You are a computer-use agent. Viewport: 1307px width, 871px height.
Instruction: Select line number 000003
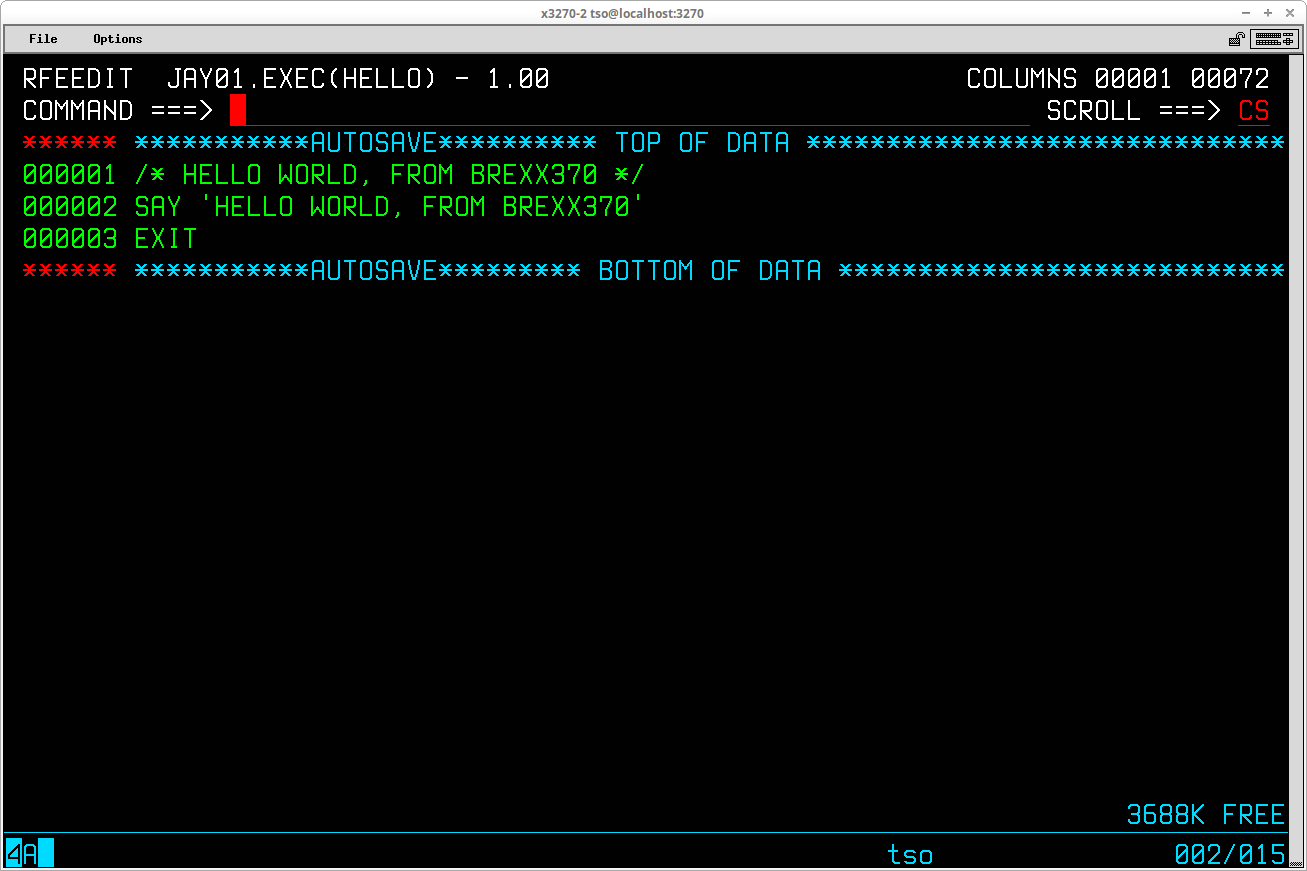coord(70,239)
